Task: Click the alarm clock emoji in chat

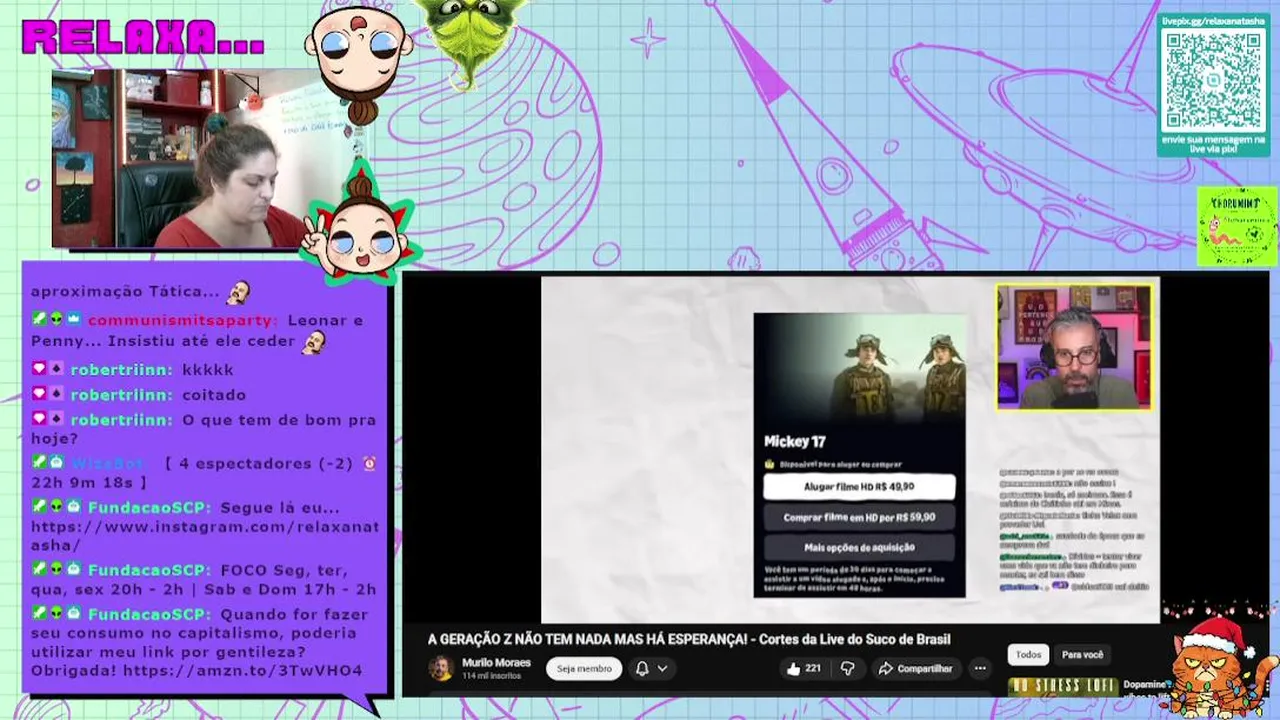Action: (369, 464)
